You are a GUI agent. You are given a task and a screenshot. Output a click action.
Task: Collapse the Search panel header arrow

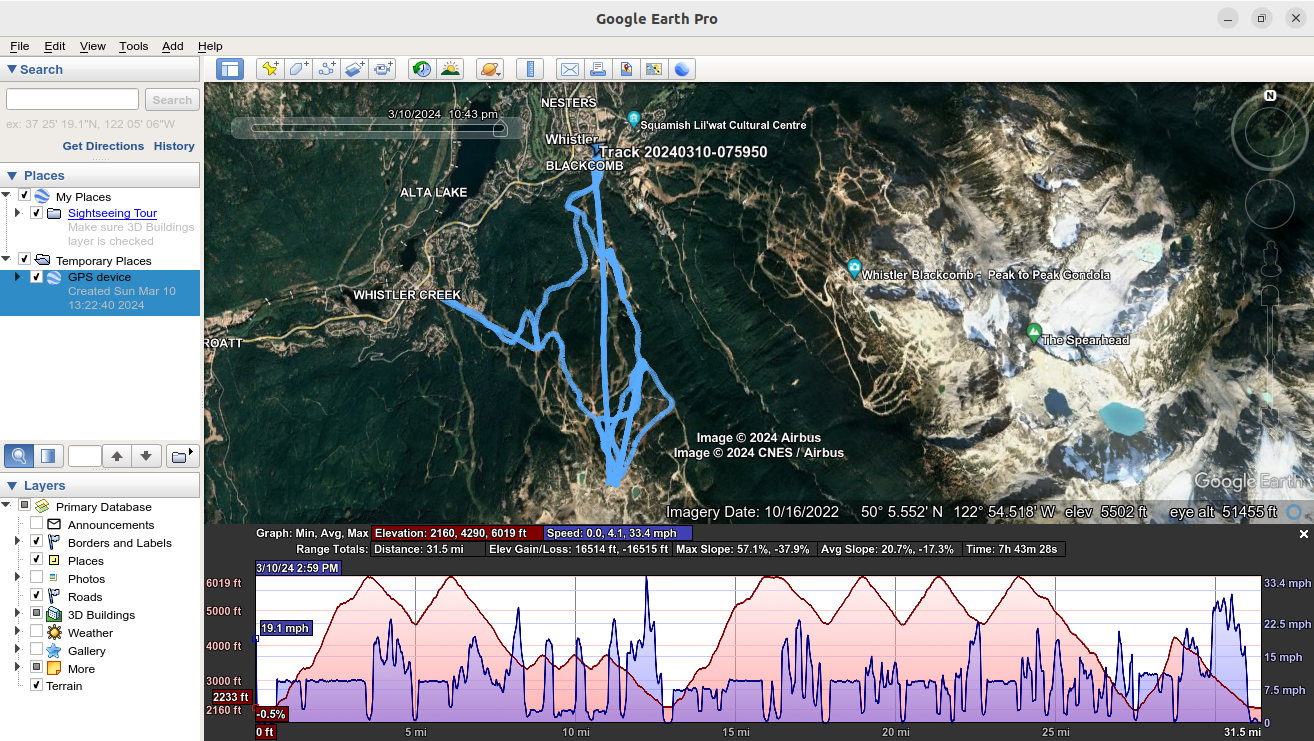pyautogui.click(x=12, y=69)
